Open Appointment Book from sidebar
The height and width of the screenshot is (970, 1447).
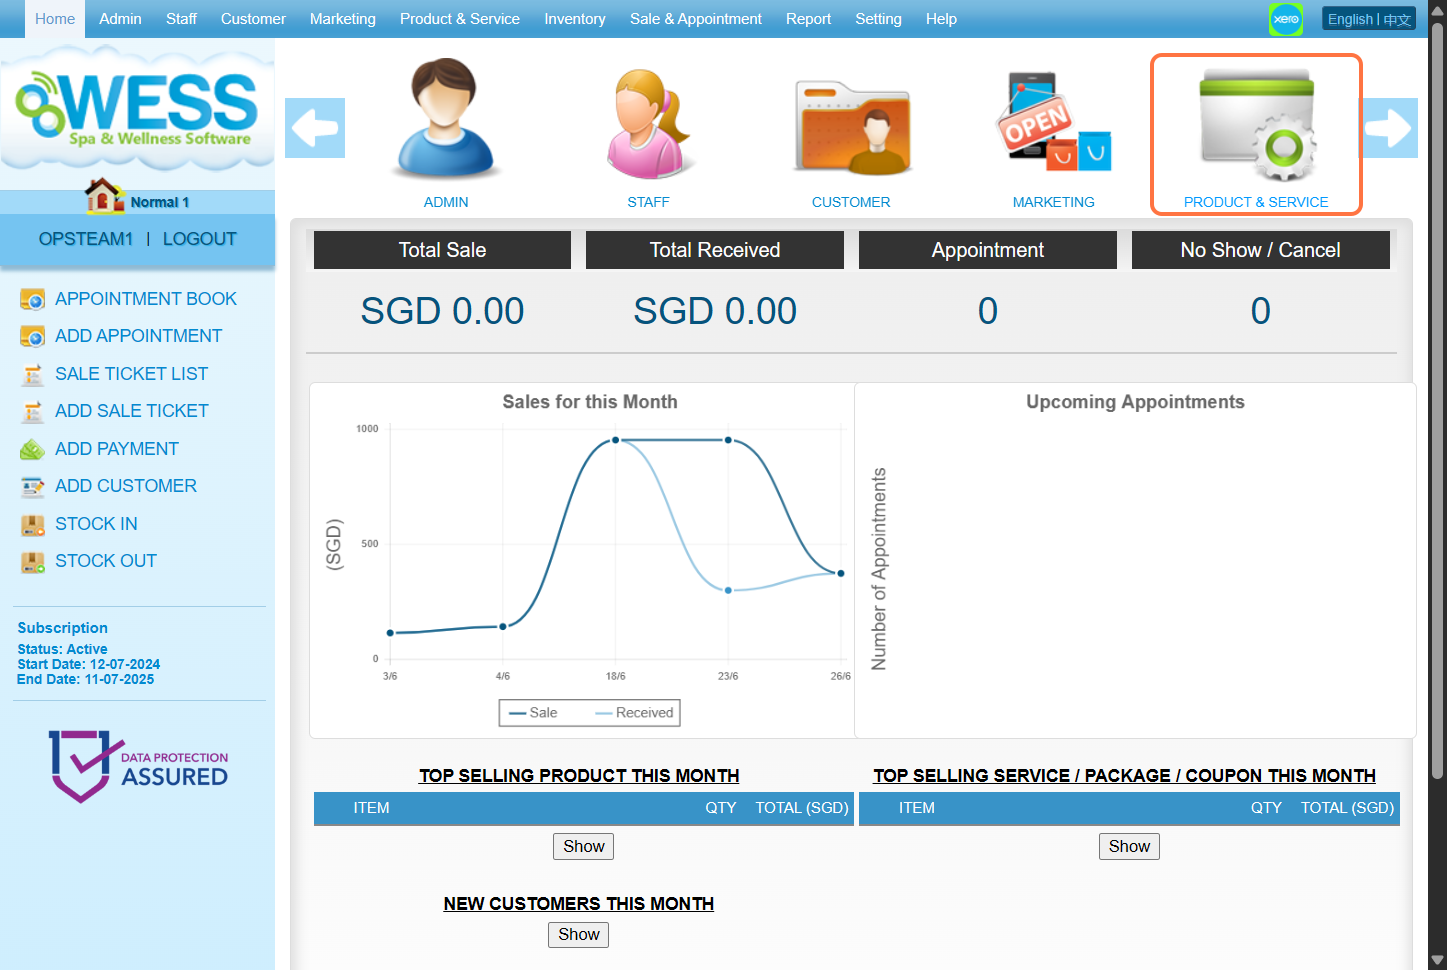tap(145, 299)
